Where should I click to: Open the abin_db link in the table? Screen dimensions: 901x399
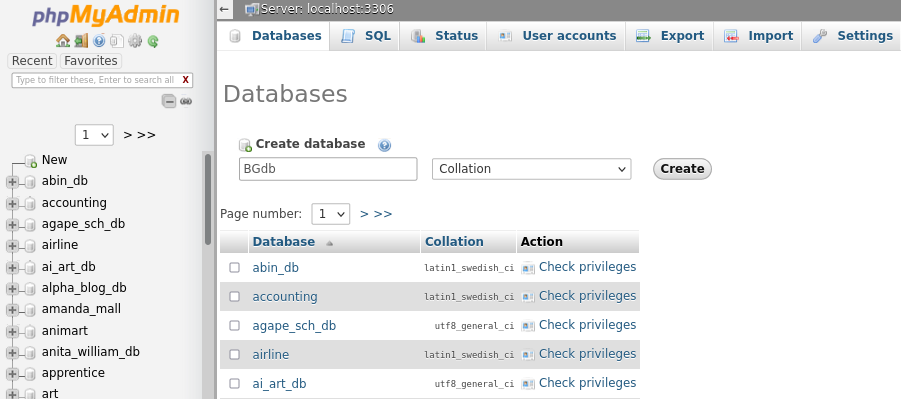coord(276,268)
